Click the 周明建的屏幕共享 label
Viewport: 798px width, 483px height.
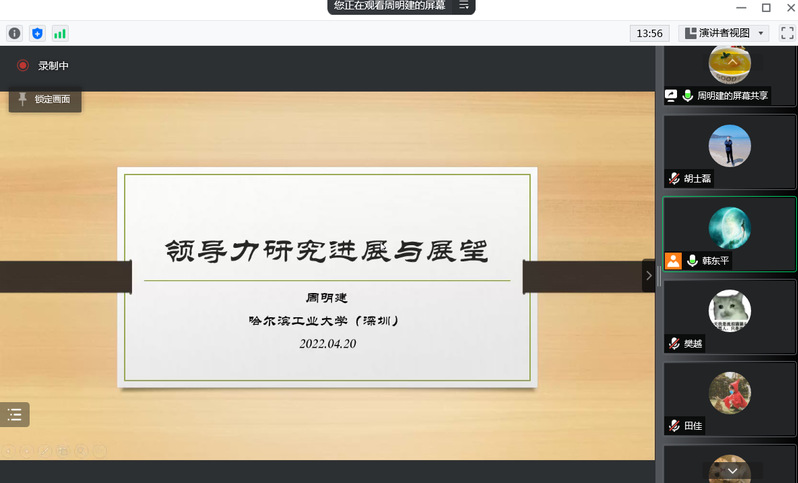coord(732,96)
